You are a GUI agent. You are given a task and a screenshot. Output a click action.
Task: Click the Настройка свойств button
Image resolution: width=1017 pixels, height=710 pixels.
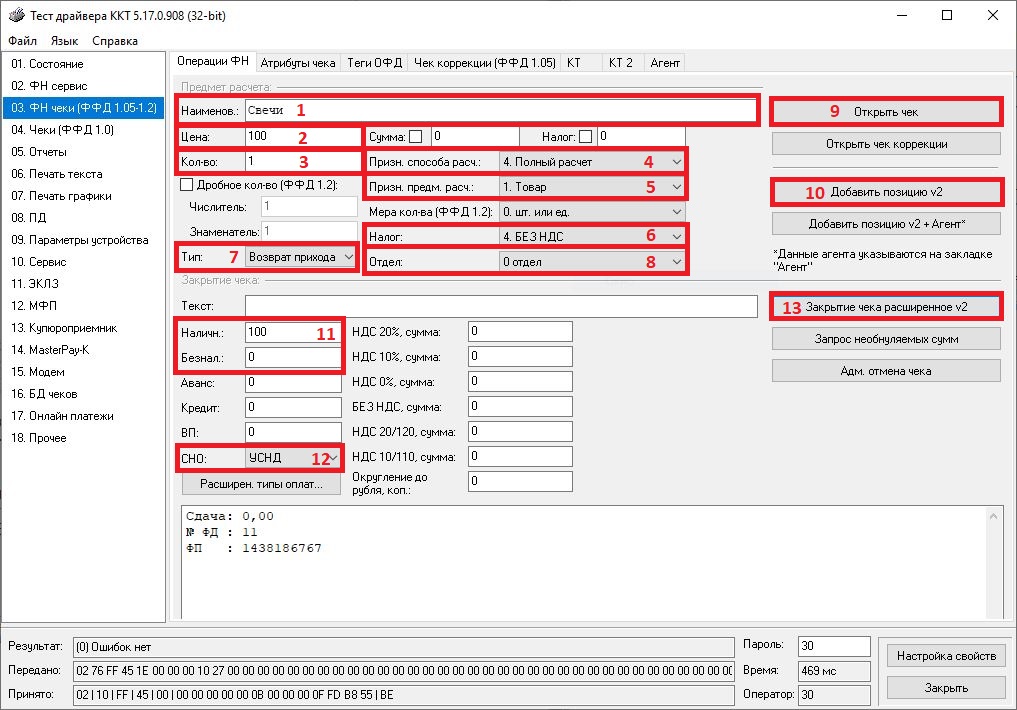tap(946, 656)
